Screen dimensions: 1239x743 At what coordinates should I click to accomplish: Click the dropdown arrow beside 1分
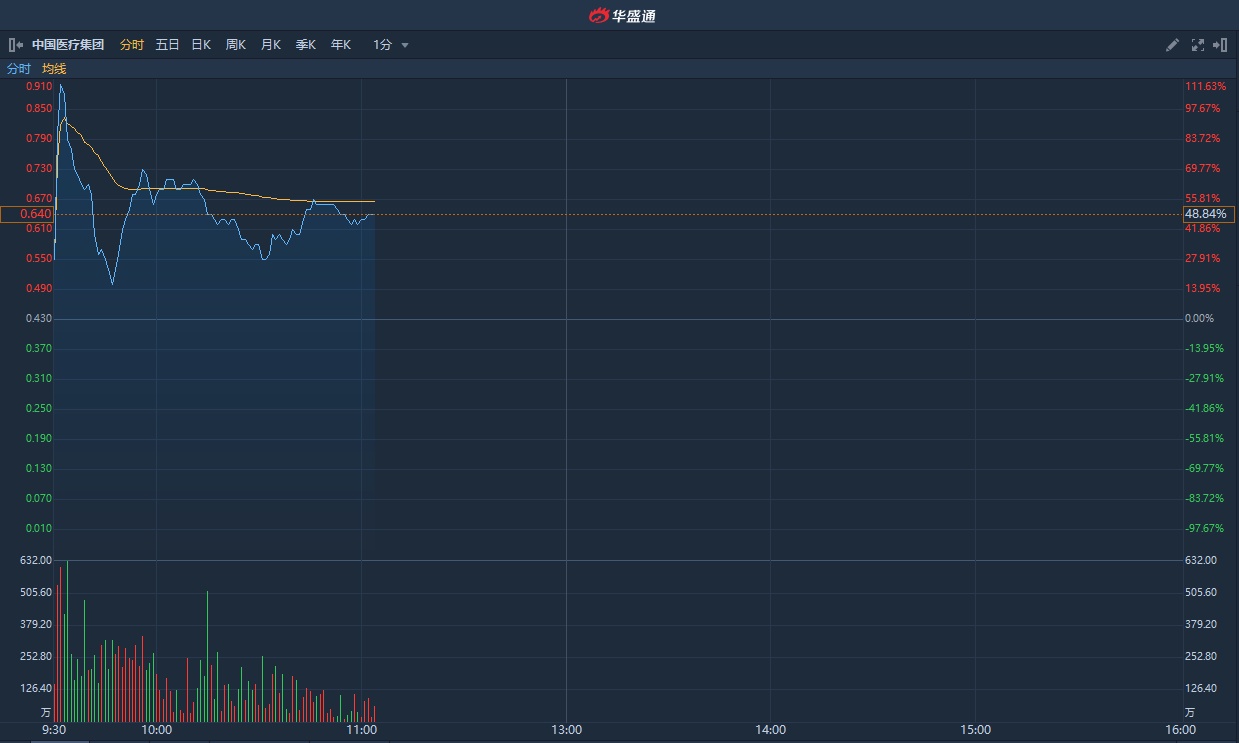[x=405, y=45]
